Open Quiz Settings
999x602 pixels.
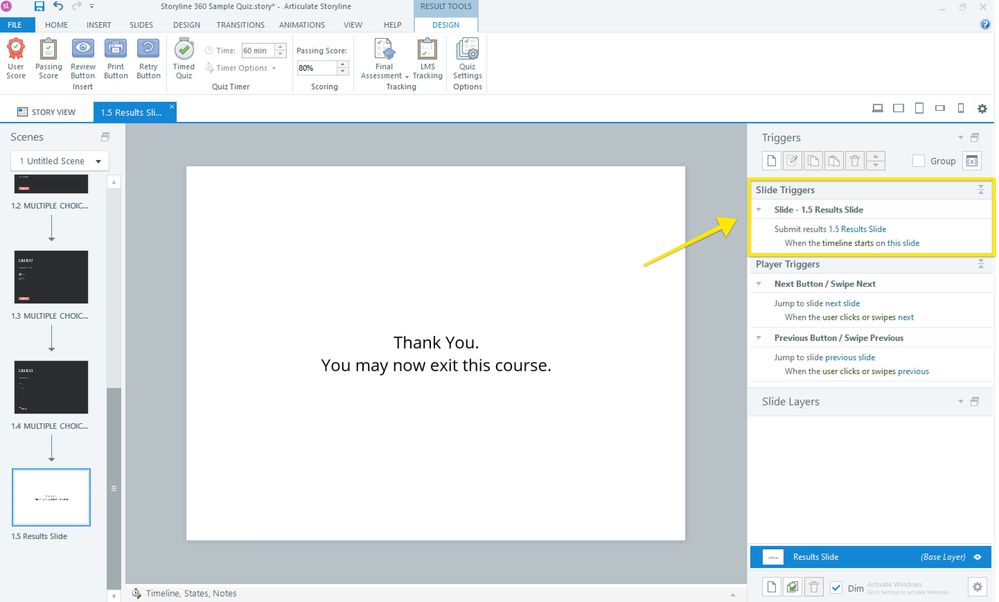coord(467,58)
